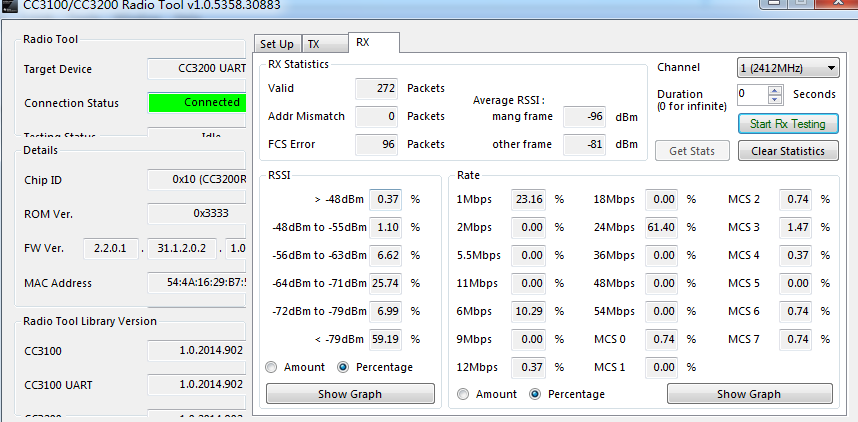Click the FCS Error value 96
This screenshot has height=422, width=858.
click(x=376, y=144)
